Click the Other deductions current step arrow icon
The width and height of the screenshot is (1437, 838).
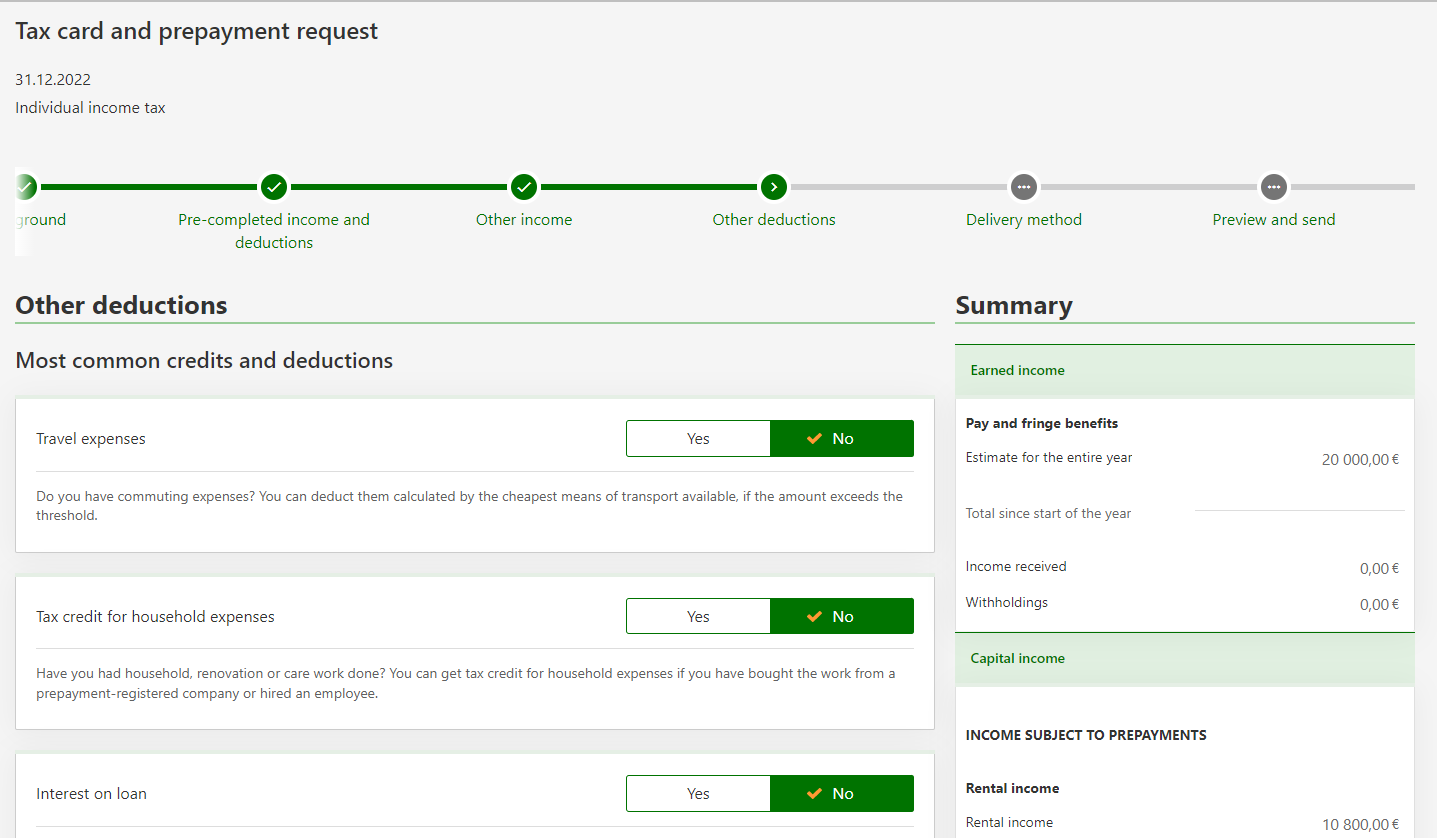[x=773, y=187]
